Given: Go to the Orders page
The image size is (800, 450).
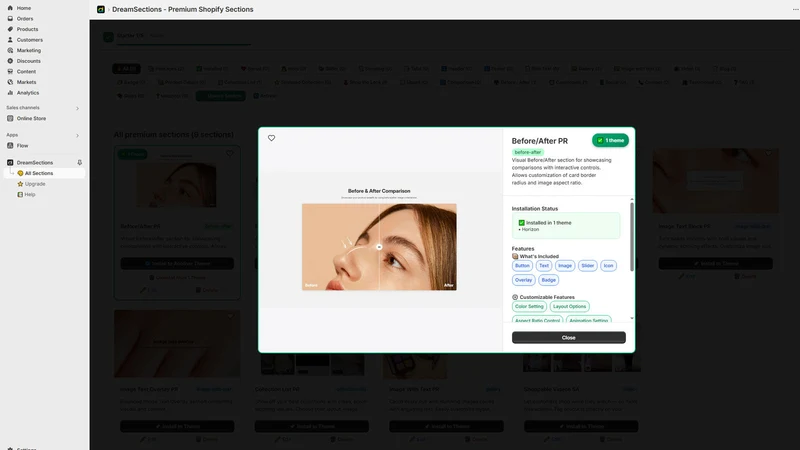Looking at the screenshot, I should pyautogui.click(x=24, y=19).
